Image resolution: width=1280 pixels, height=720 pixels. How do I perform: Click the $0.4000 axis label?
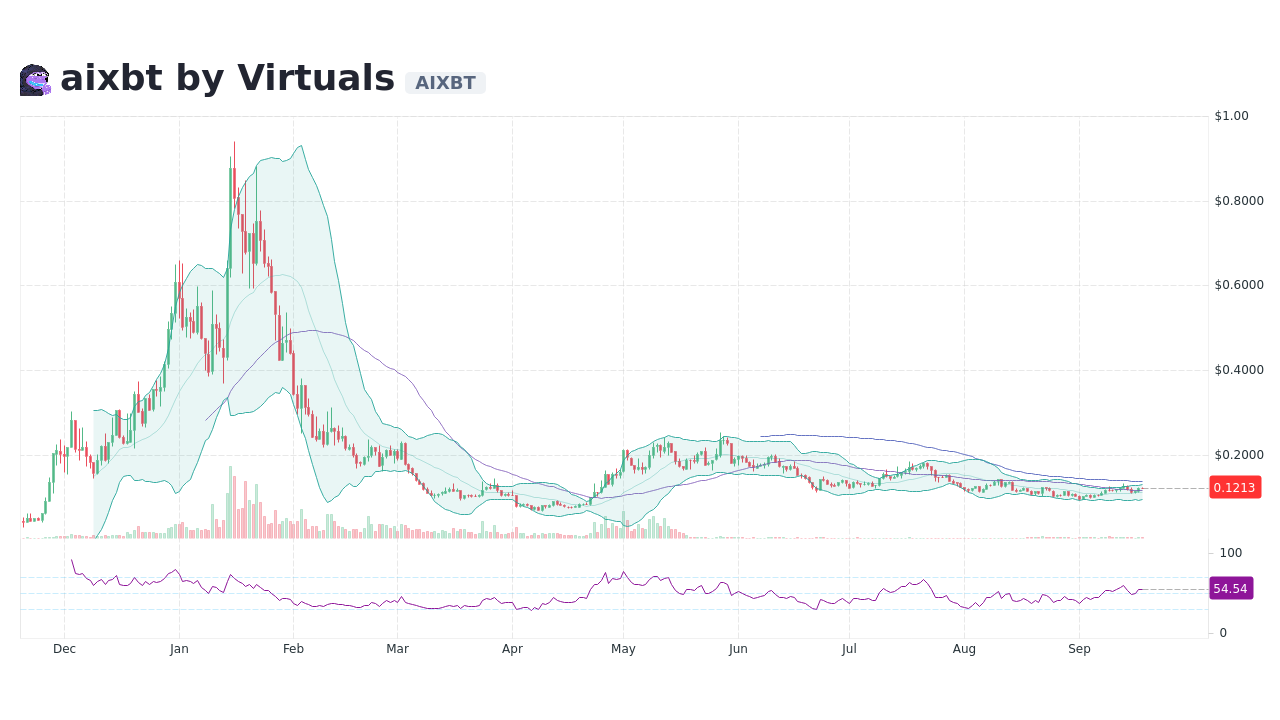click(1237, 369)
